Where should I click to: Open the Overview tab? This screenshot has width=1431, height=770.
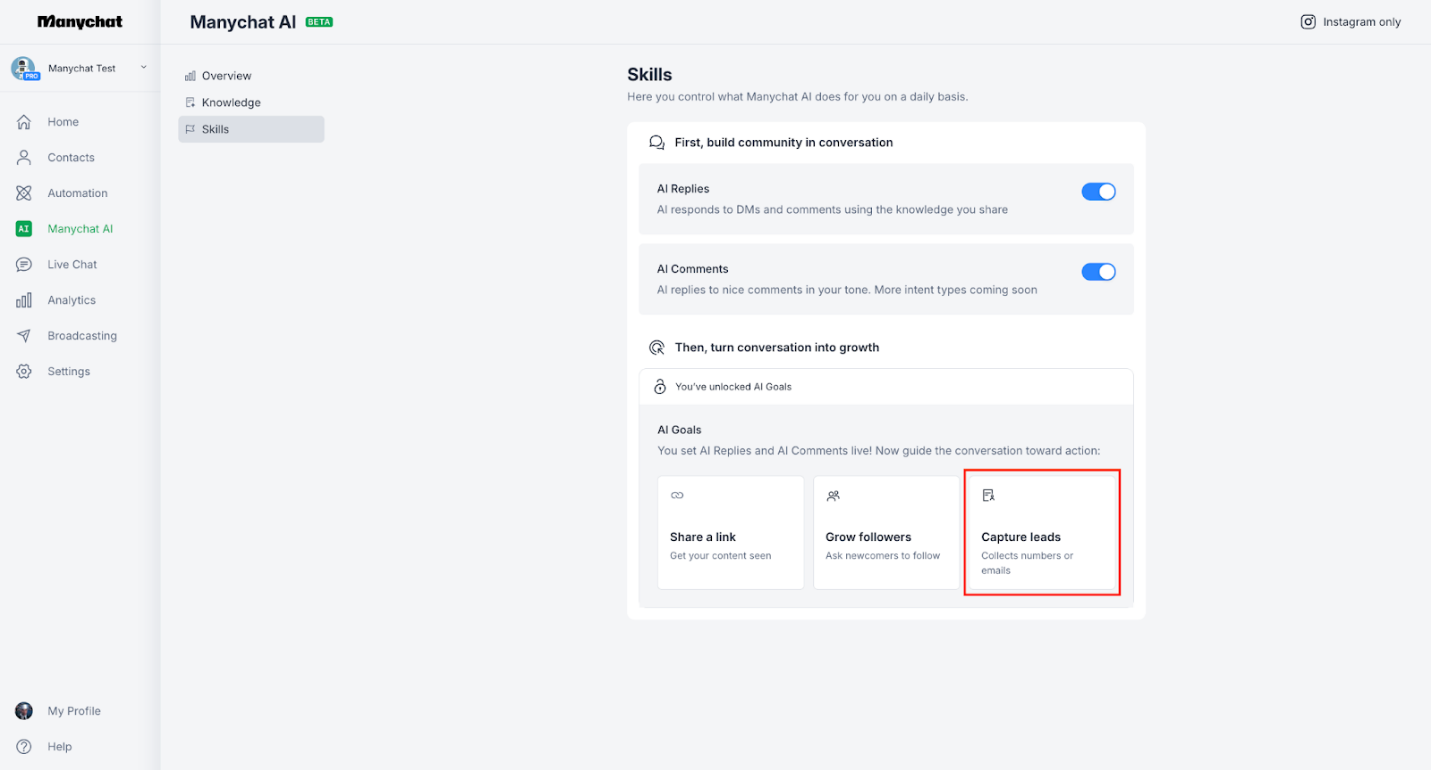tap(224, 75)
